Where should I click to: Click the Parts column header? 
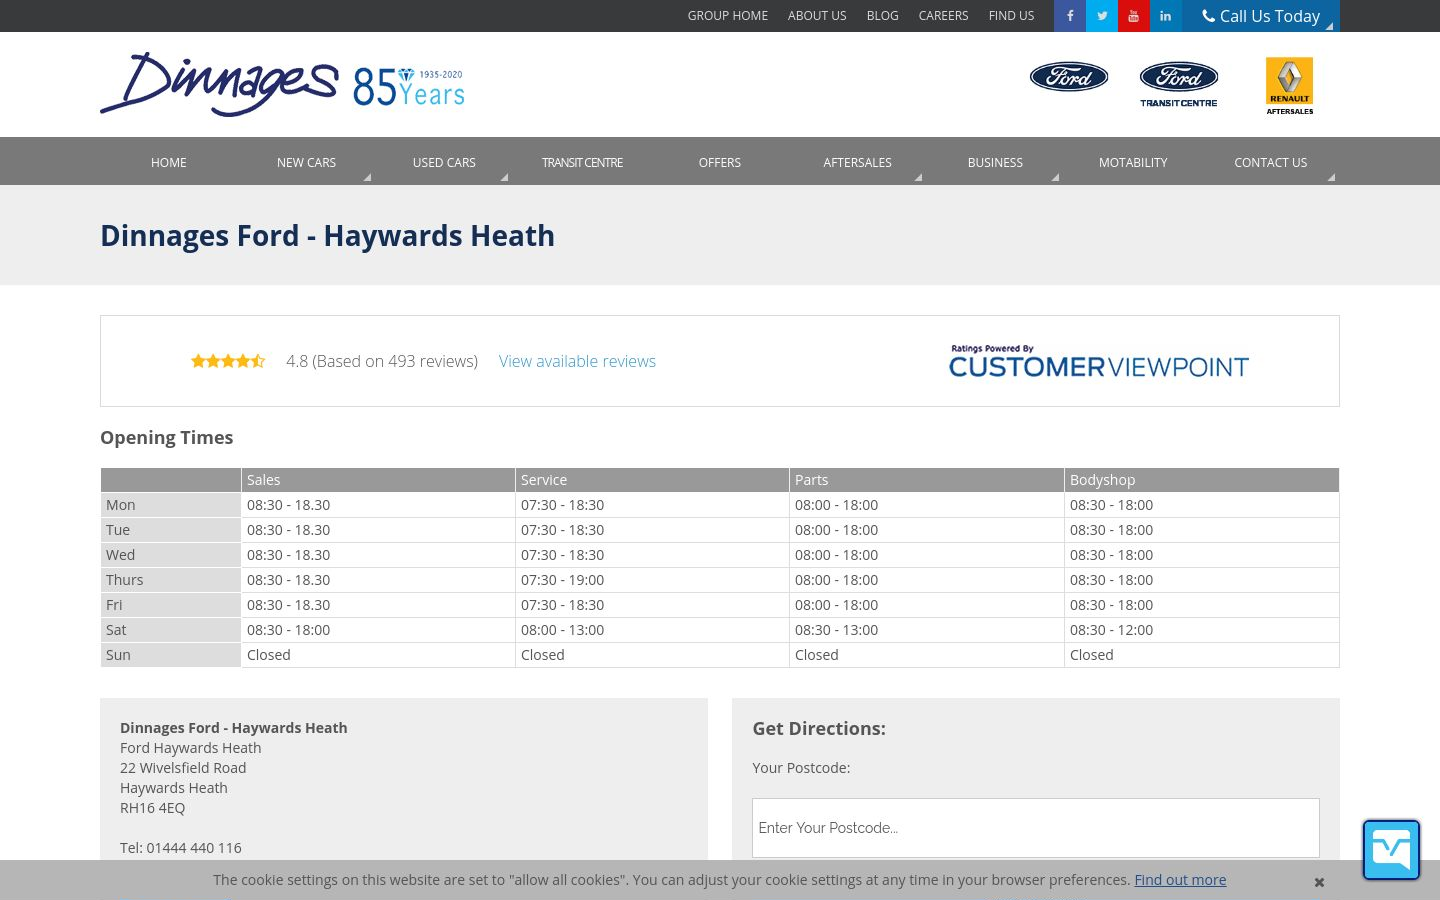927,480
